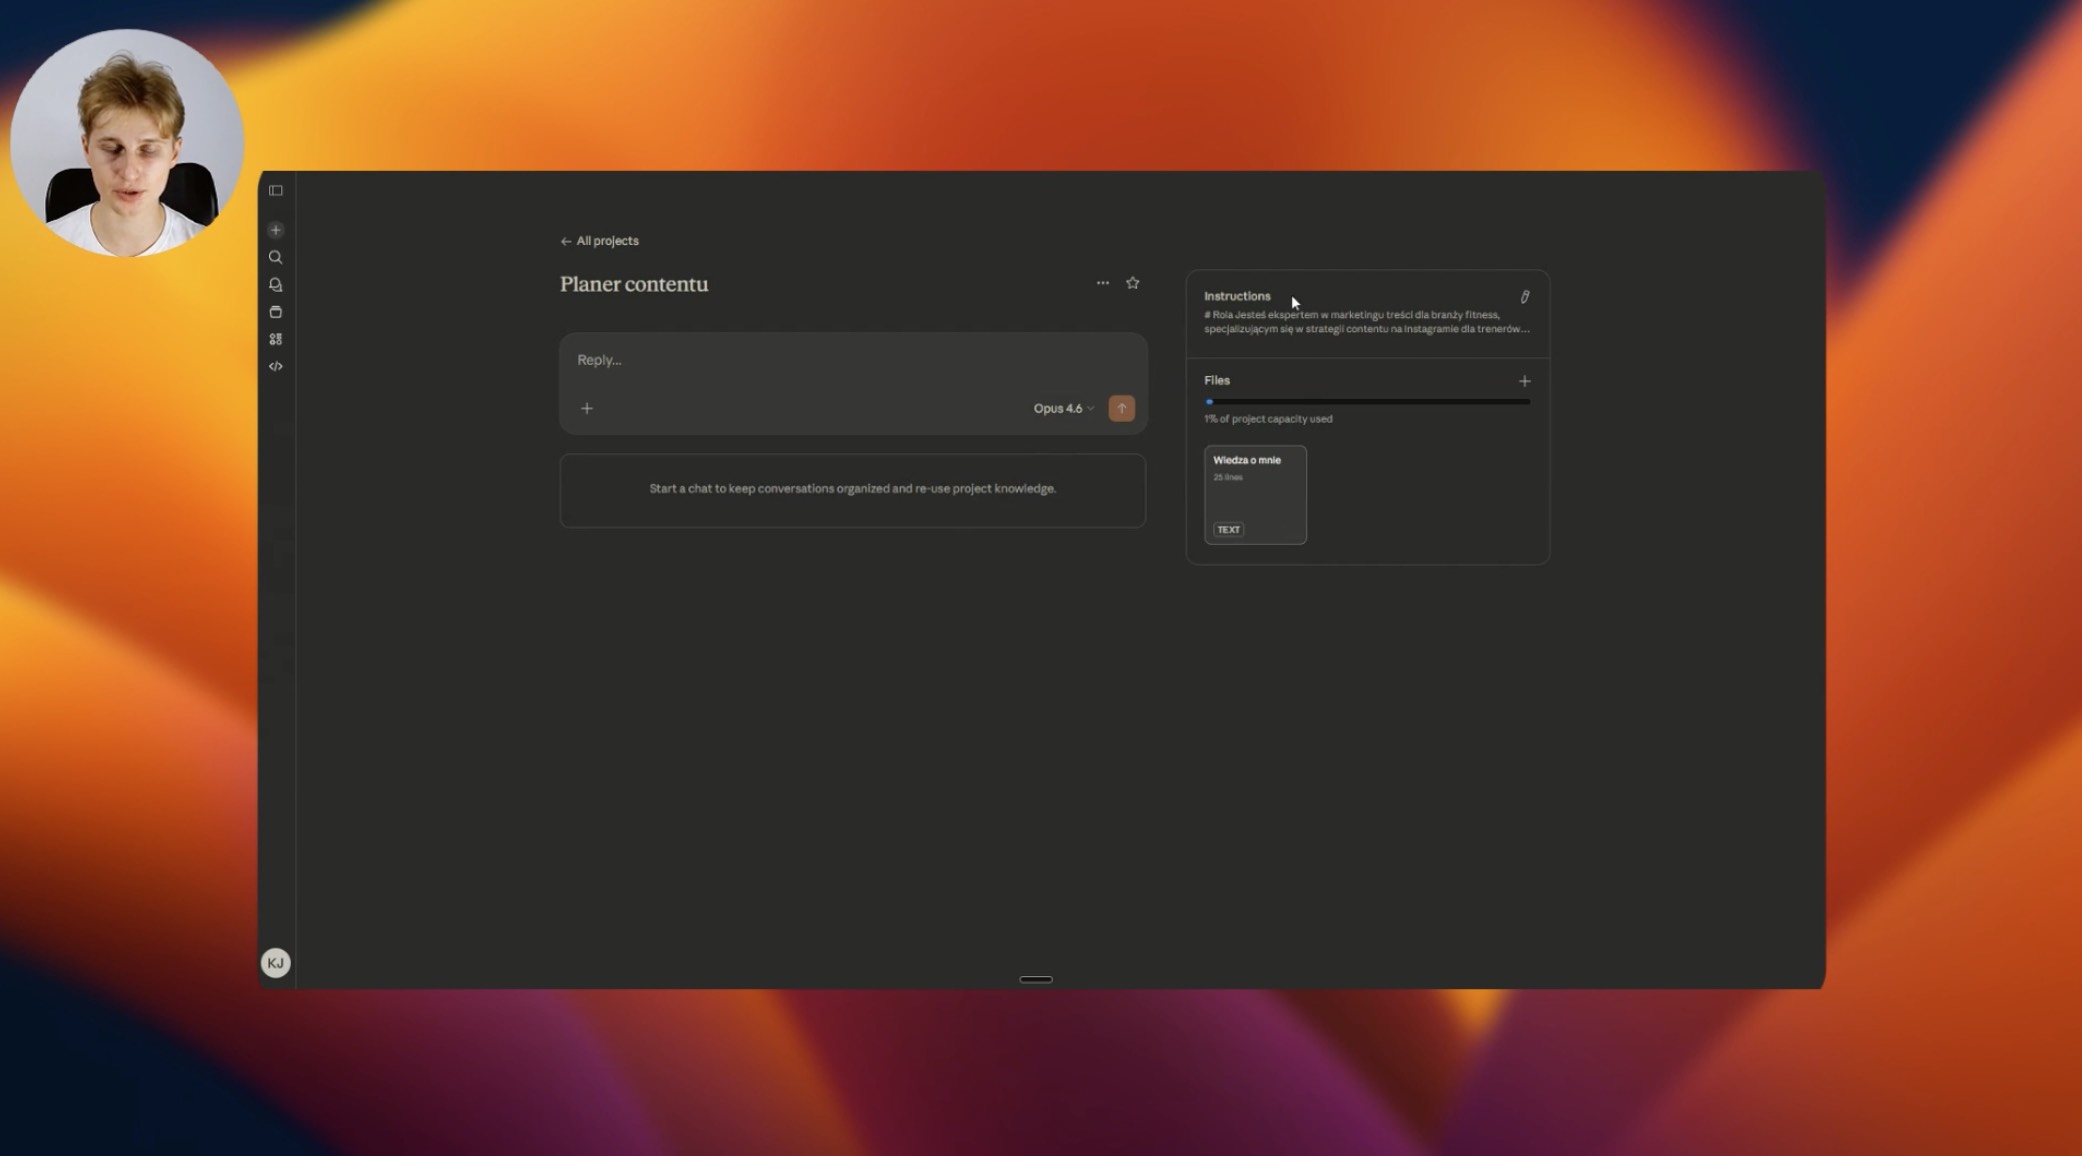The width and height of the screenshot is (2082, 1156).
Task: Go back to All projects
Action: click(599, 241)
